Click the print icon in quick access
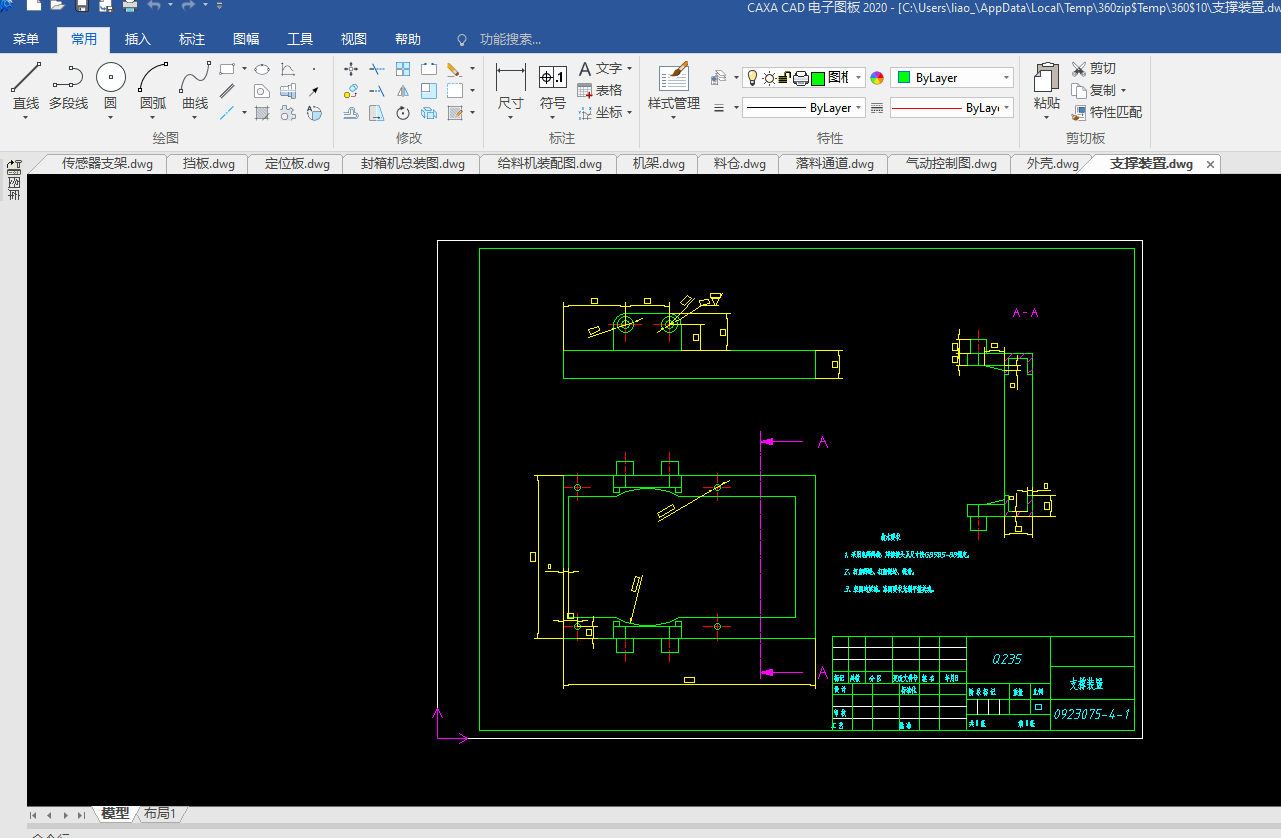Screen dimensions: 1281x838 [x=130, y=6]
